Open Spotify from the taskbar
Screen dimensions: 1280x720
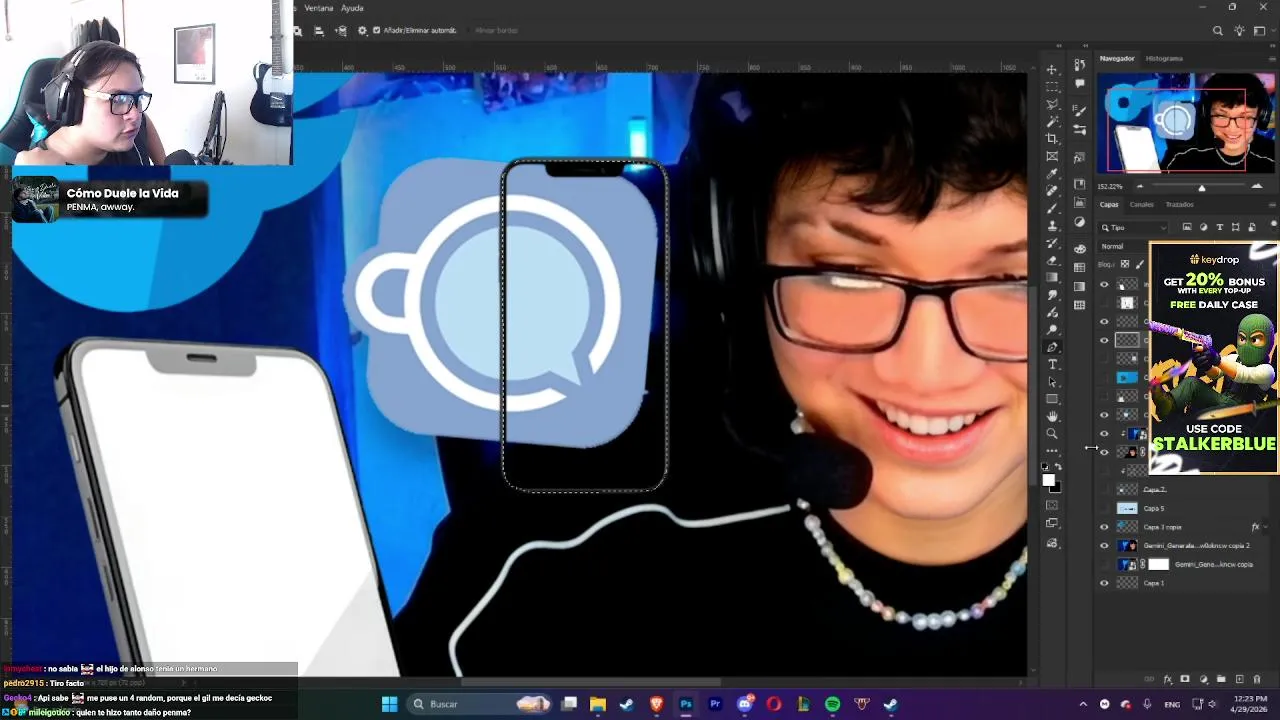click(832, 704)
